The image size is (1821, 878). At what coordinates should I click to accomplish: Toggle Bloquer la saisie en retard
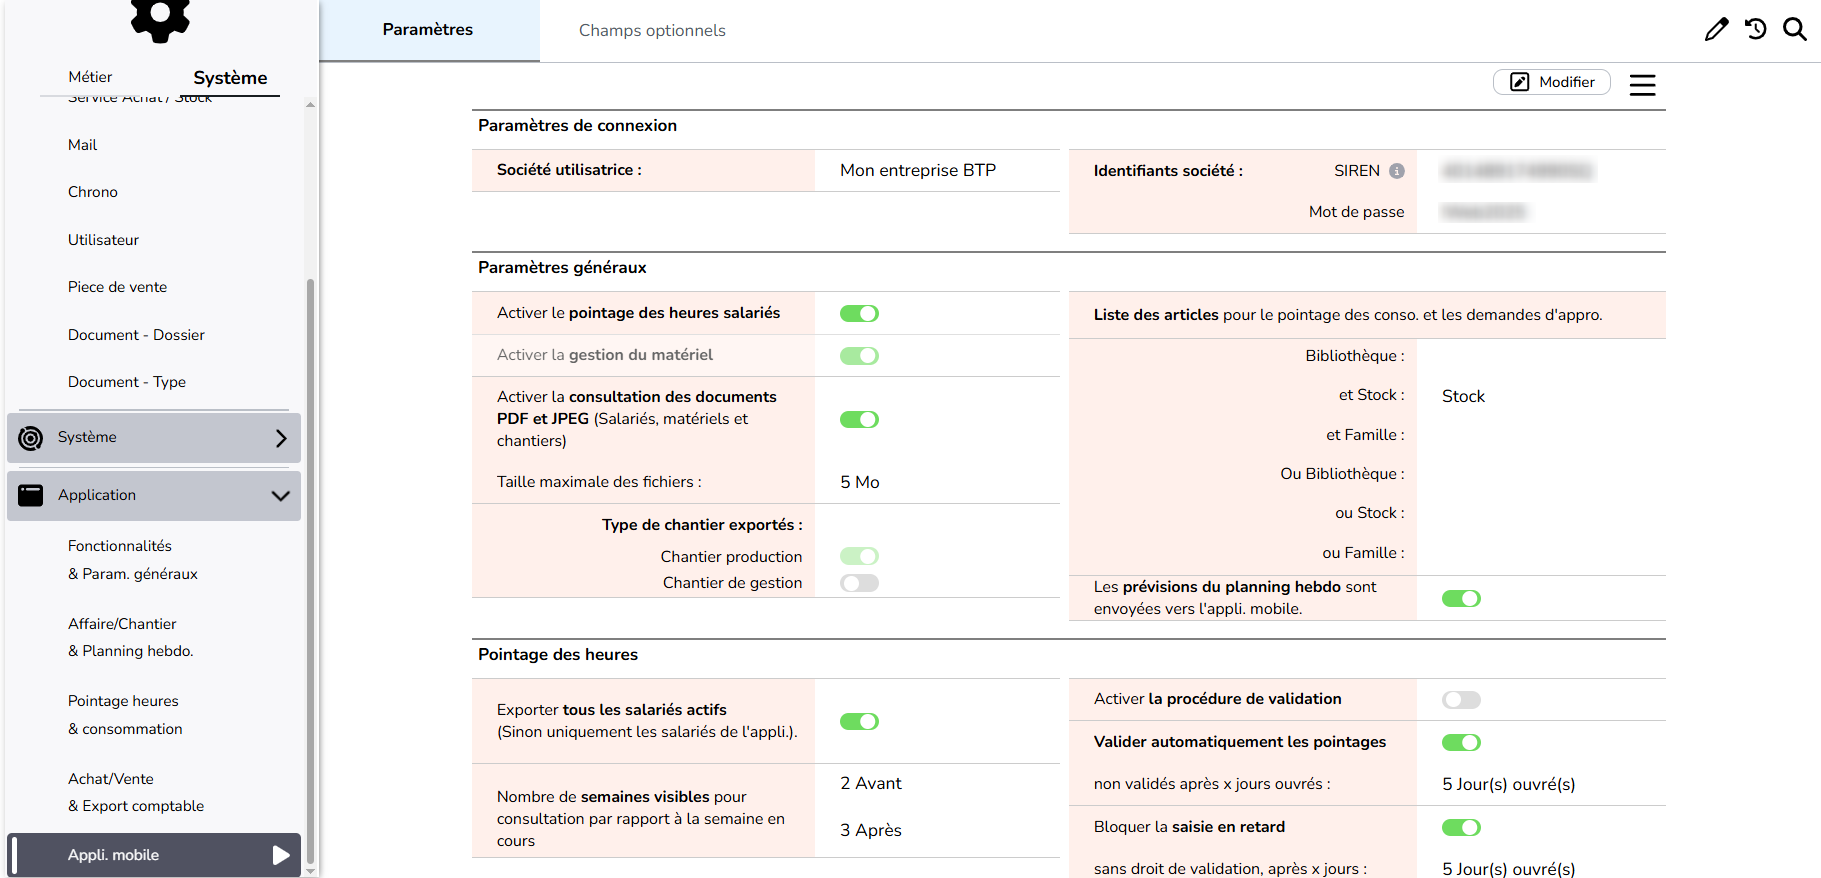(1461, 828)
